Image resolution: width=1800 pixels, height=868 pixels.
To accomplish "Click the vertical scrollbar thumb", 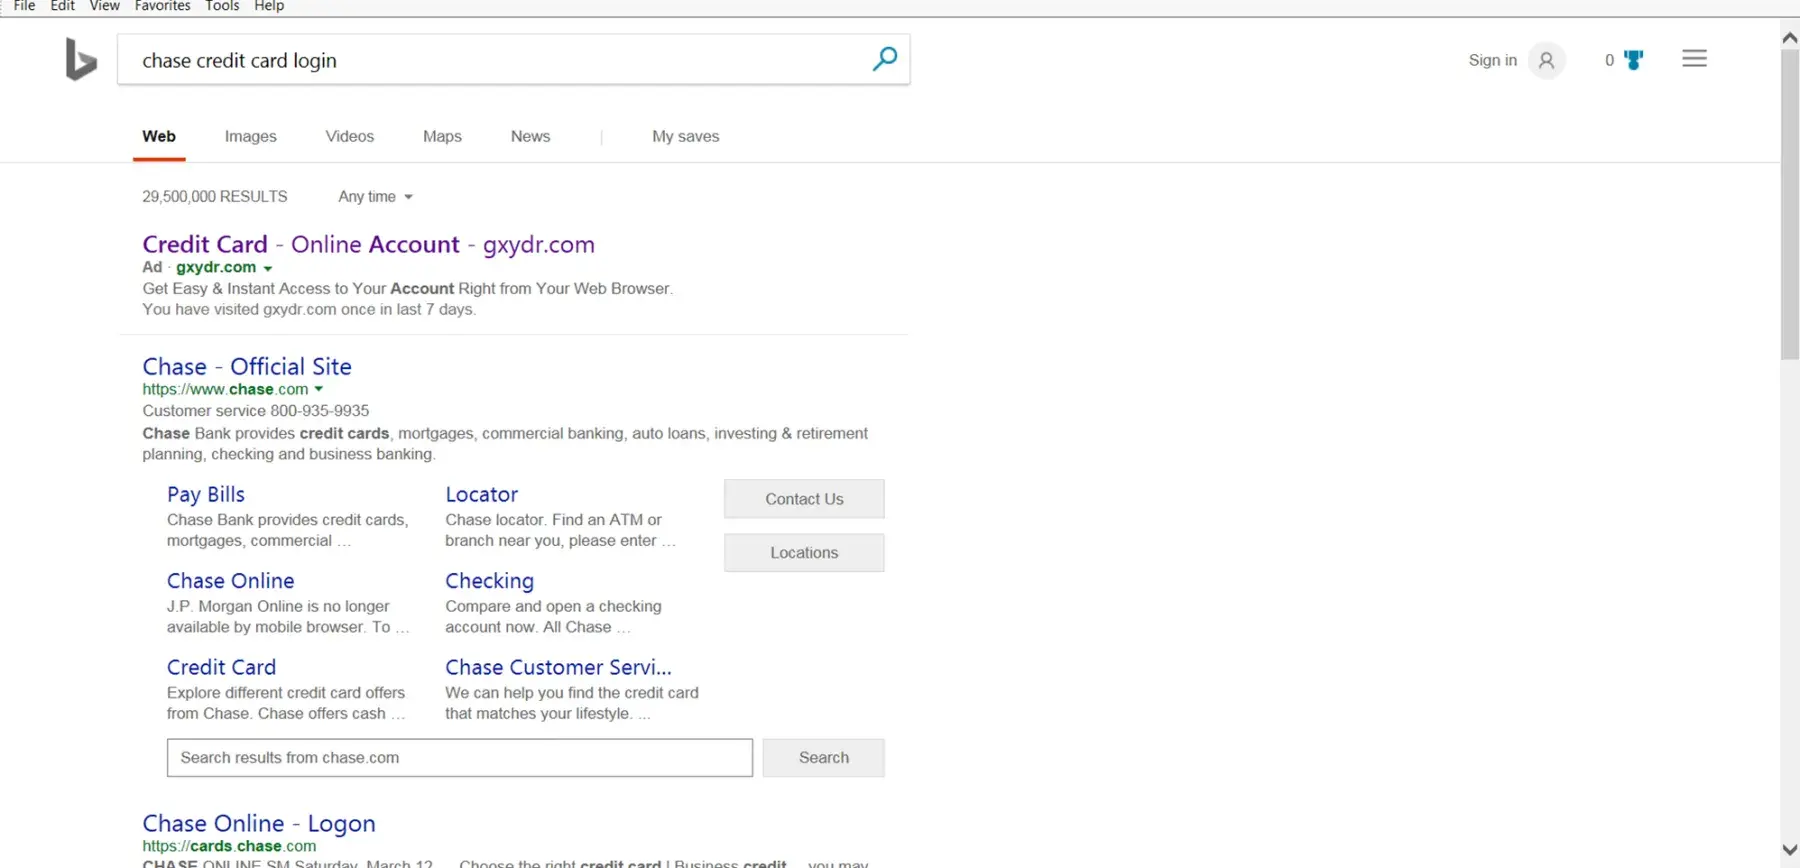I will tap(1789, 200).
